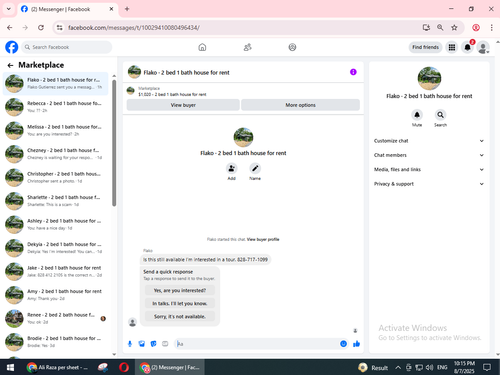Open Melissa conversation in the list
Image resolution: width=500 pixels, height=375 pixels.
tap(55, 131)
